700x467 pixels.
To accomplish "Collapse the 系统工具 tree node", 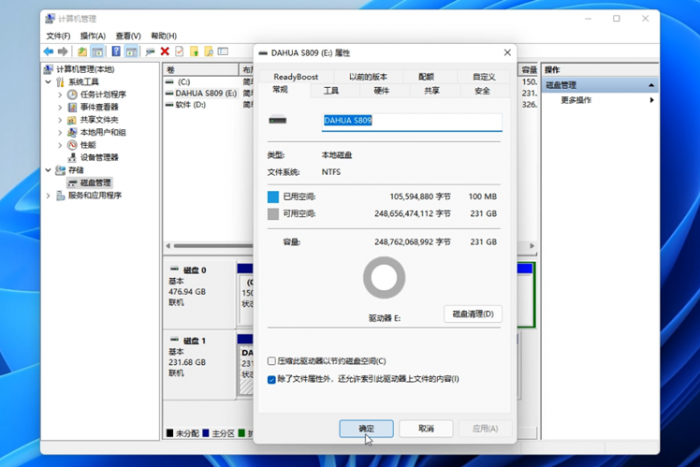I will (x=48, y=82).
